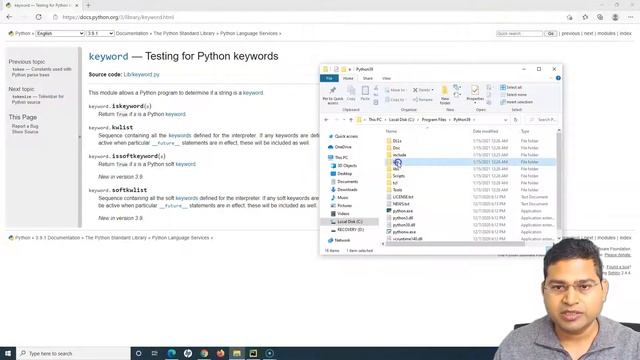Click the keywords link under kwlist
640x360 pixels.
(180, 135)
